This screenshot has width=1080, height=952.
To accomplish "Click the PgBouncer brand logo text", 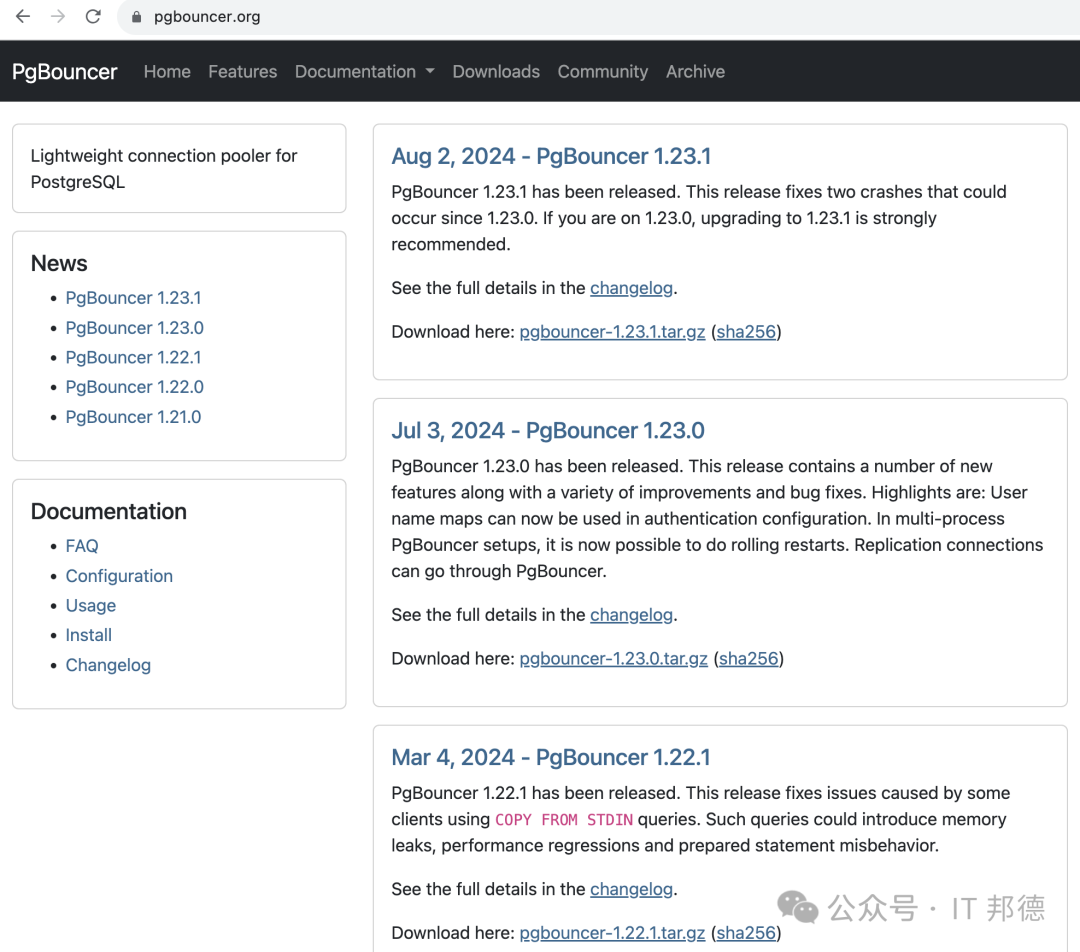I will tap(65, 72).
